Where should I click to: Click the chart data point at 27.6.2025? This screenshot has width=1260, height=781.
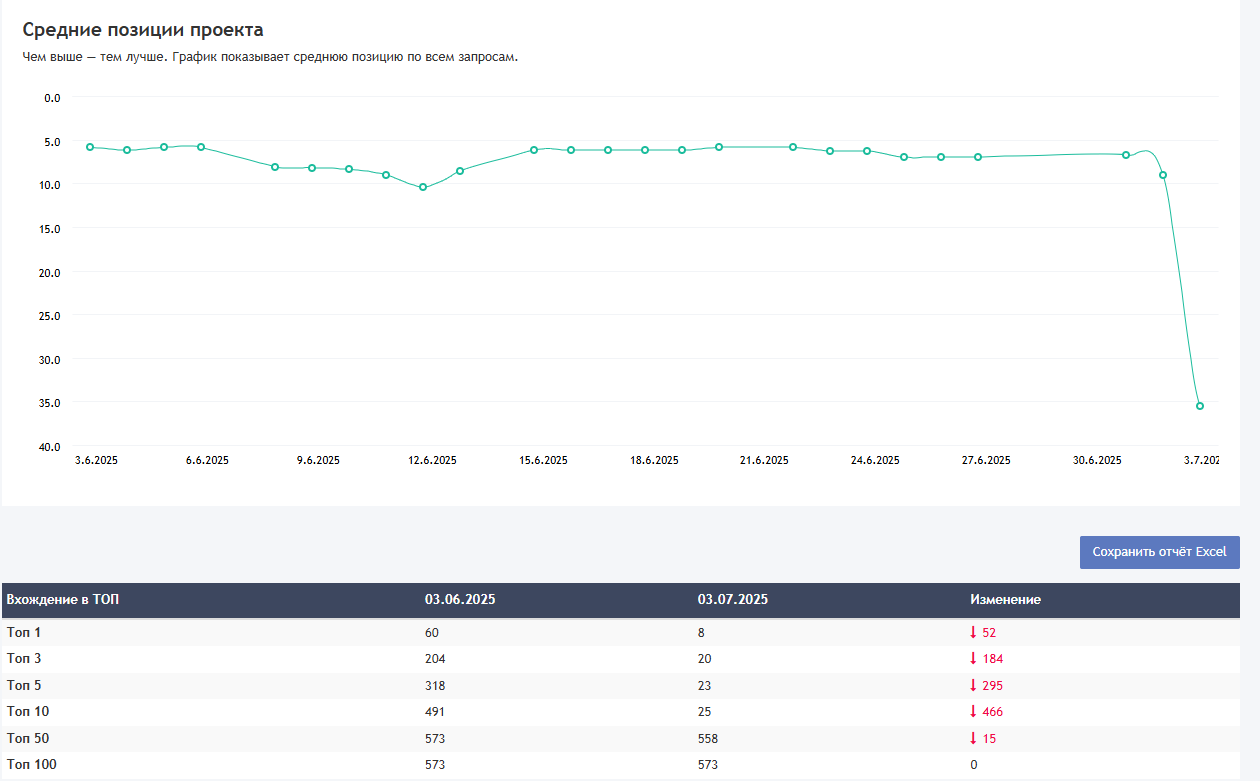tap(978, 157)
